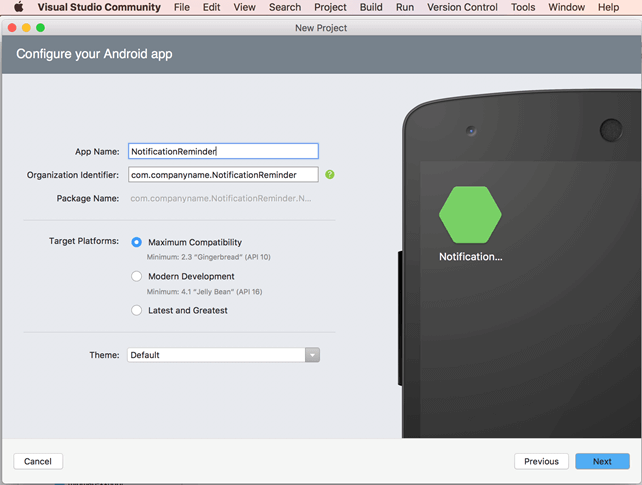Click Next to continue

(602, 461)
